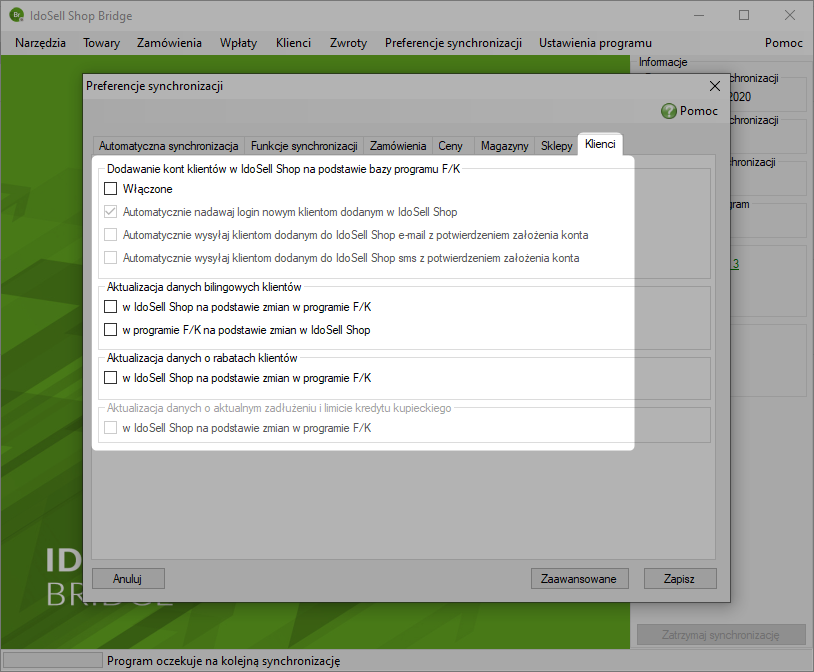Close the IdoSell Shop Bridge main window

(x=790, y=15)
